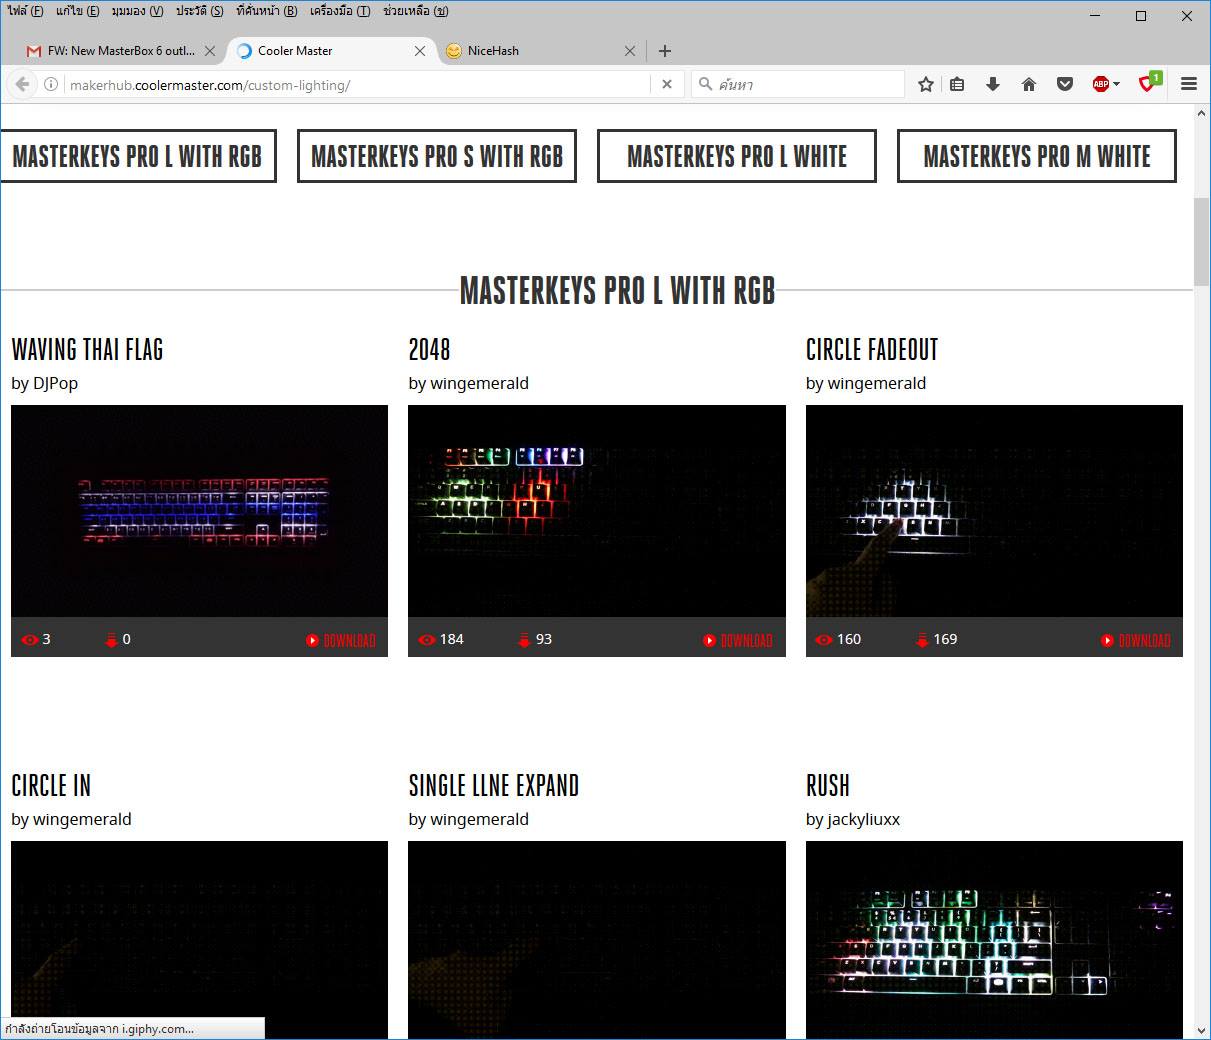Viewport: 1211px width, 1040px height.
Task: Open the มุมมอง (V) menu
Action: point(137,11)
